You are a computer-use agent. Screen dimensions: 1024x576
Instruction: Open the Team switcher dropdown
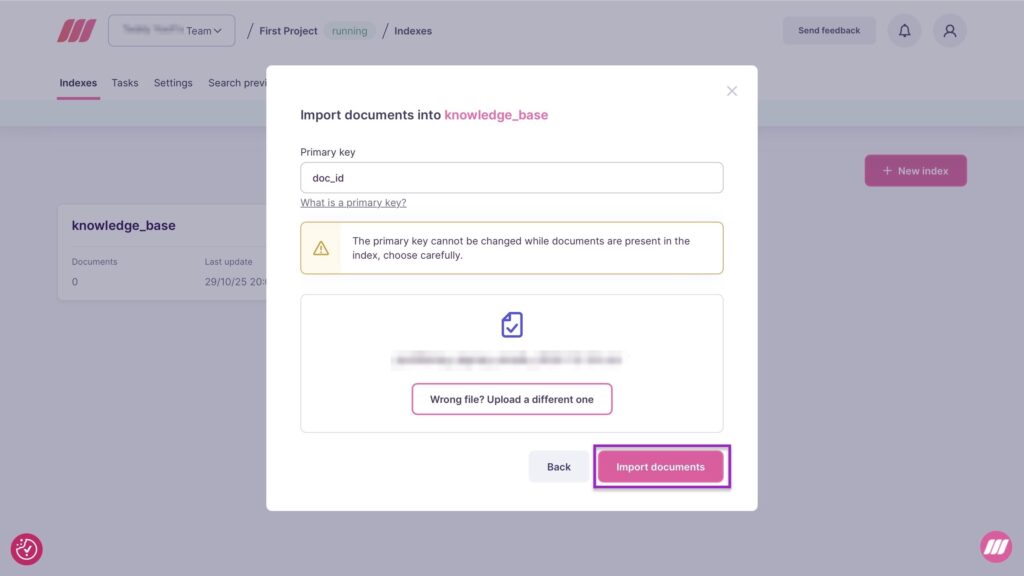(171, 30)
